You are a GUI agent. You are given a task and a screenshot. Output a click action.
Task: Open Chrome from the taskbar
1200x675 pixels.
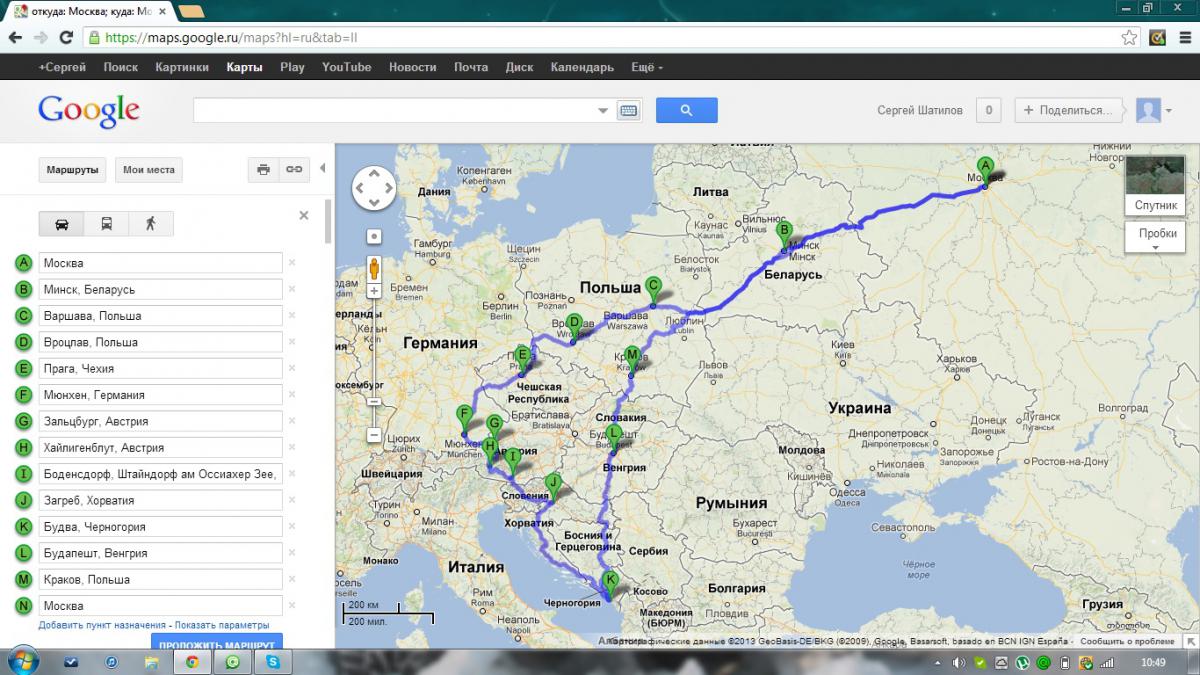click(x=191, y=662)
